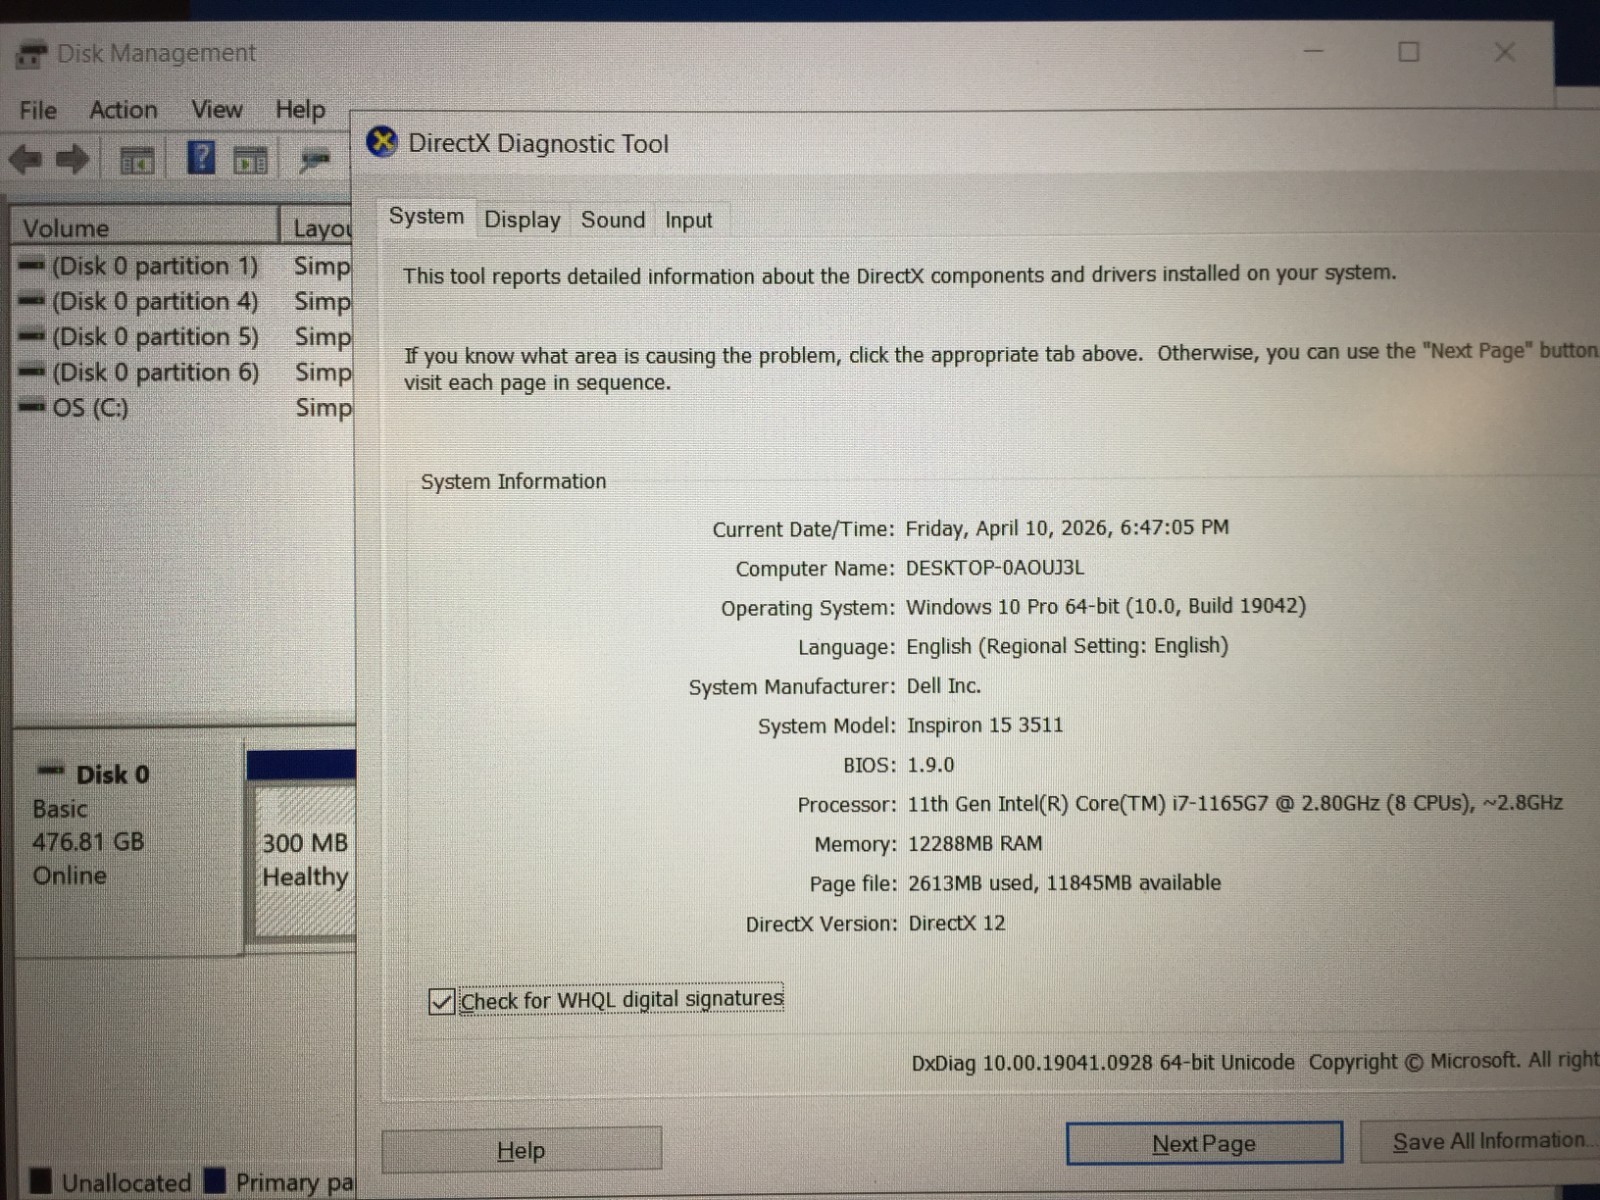
Task: Click the Forward arrow in Disk Management toolbar
Action: click(x=72, y=159)
